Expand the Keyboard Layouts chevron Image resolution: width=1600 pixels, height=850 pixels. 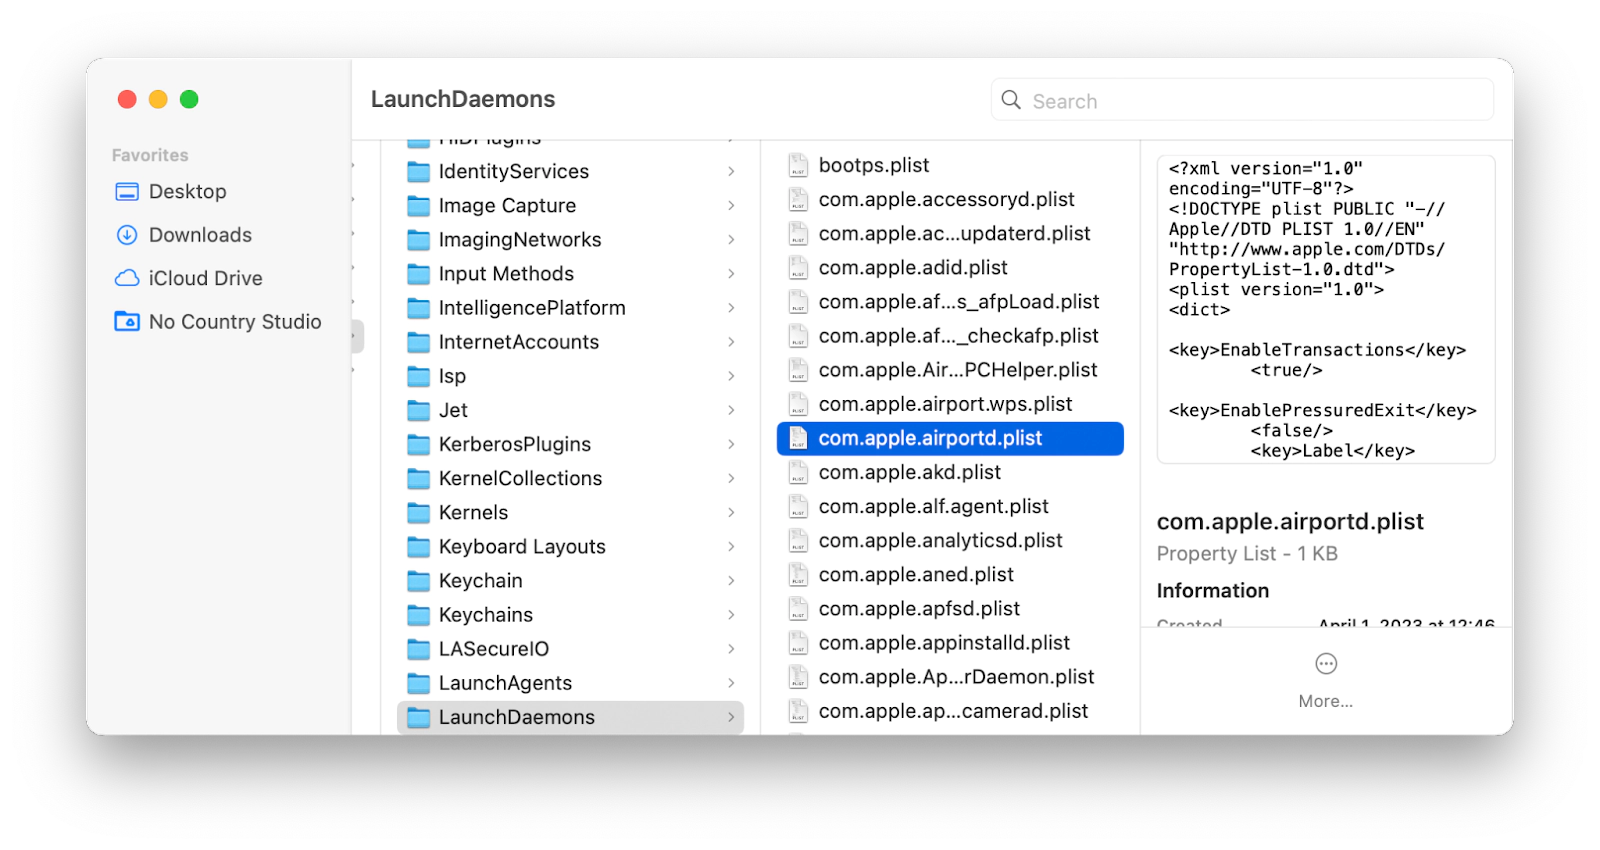(x=731, y=547)
